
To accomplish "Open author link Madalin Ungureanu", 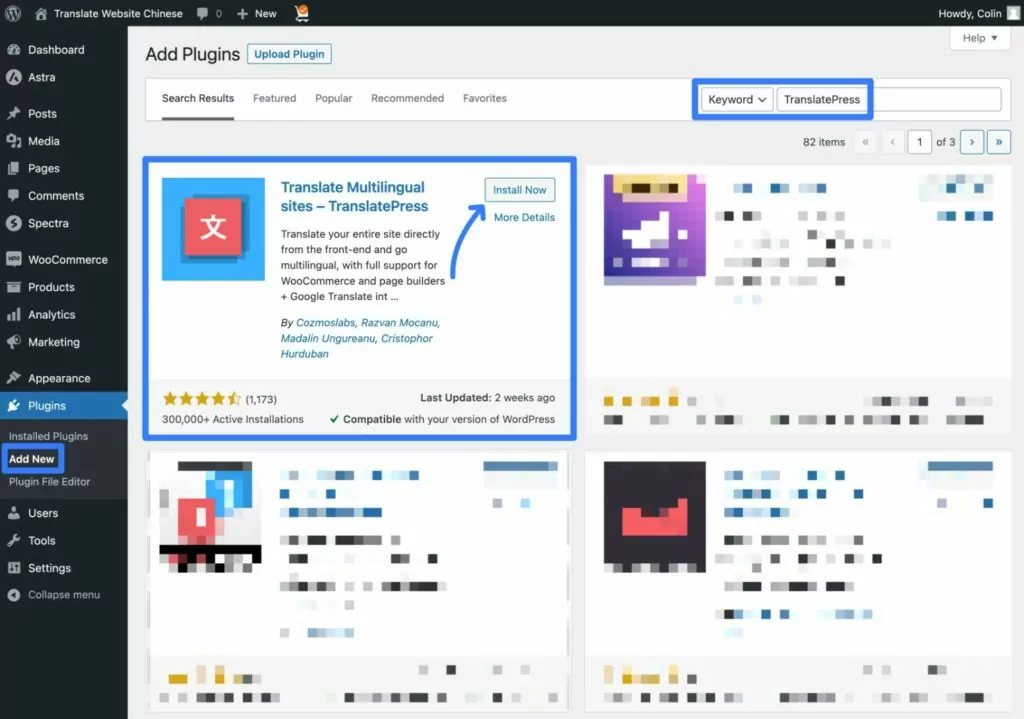I will point(328,338).
